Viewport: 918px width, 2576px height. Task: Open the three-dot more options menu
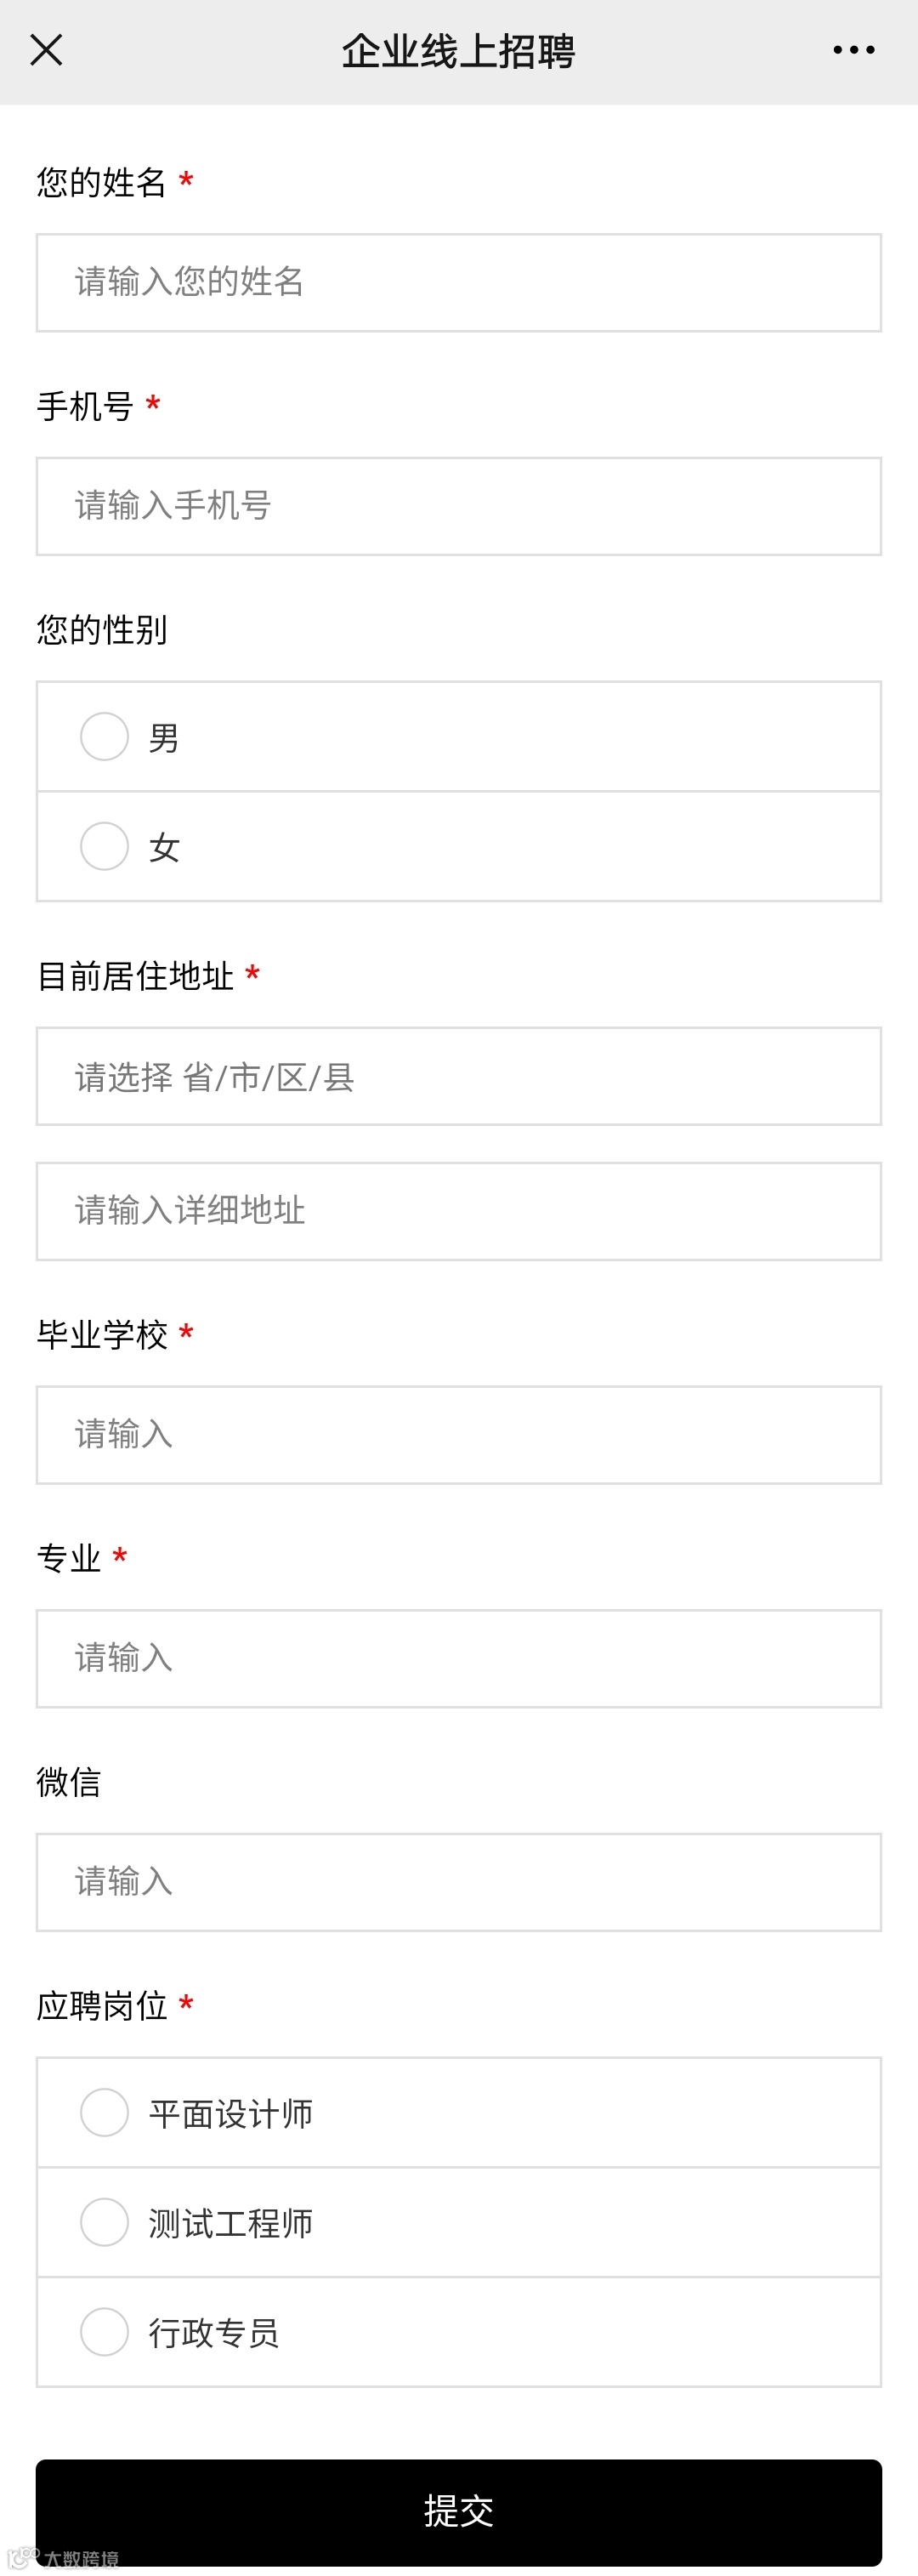coord(853,50)
